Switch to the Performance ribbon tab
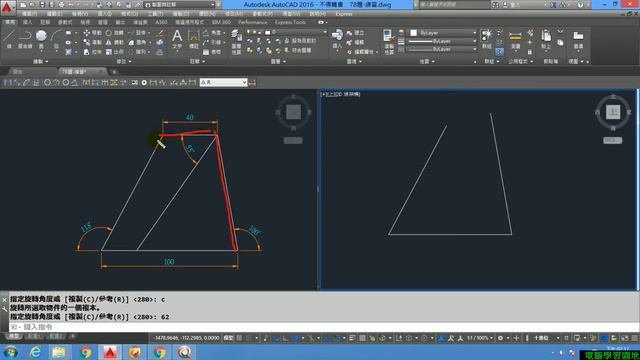Image resolution: width=640 pixels, height=360 pixels. (x=253, y=22)
